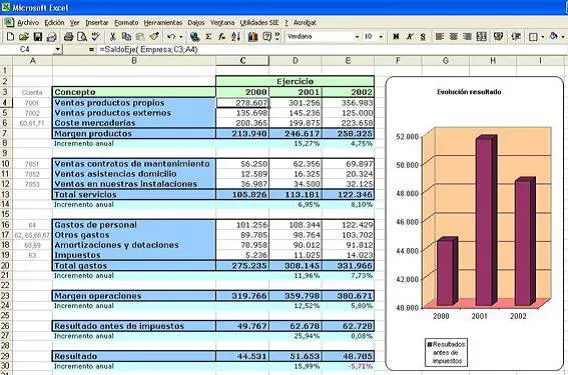Image resolution: width=568 pixels, height=375 pixels.
Task: Open the Help question mark toolbar icon
Action: [x=267, y=37]
